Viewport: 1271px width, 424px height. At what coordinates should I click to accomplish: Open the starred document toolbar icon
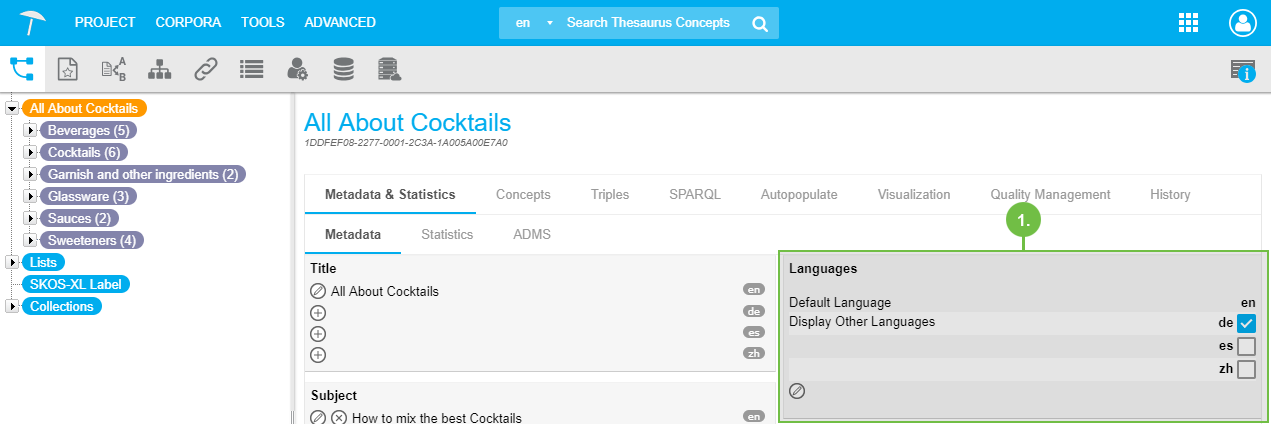pos(67,69)
